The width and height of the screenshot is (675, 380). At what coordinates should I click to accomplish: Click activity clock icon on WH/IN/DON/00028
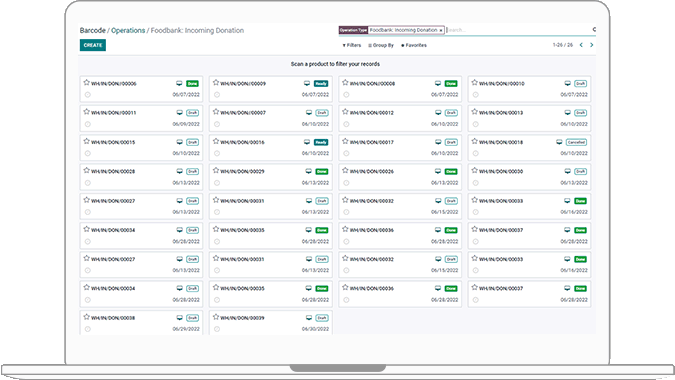(88, 183)
